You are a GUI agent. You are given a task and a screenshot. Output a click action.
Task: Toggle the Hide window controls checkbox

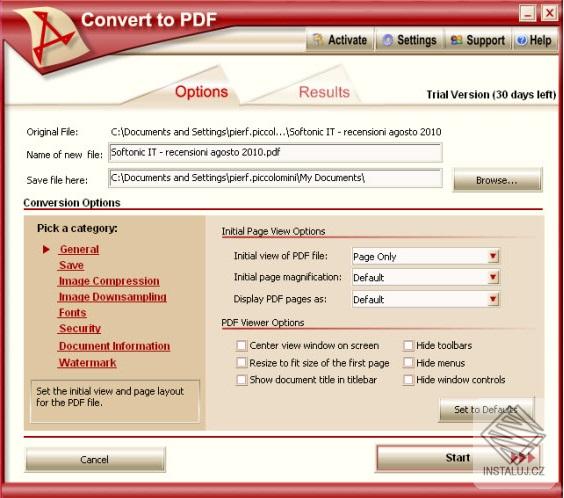[408, 380]
